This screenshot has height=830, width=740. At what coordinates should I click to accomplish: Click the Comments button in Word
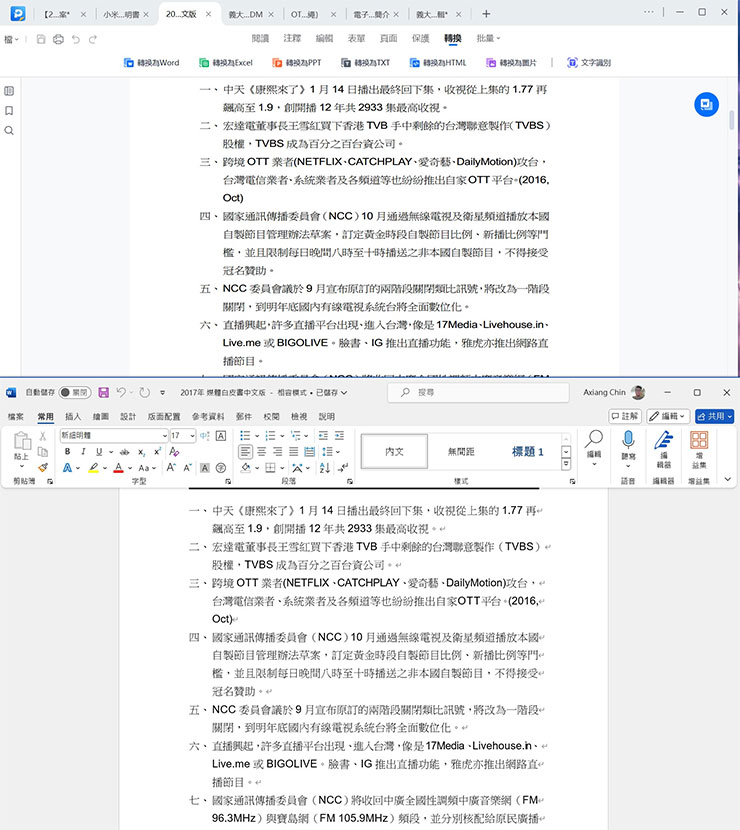(625, 417)
